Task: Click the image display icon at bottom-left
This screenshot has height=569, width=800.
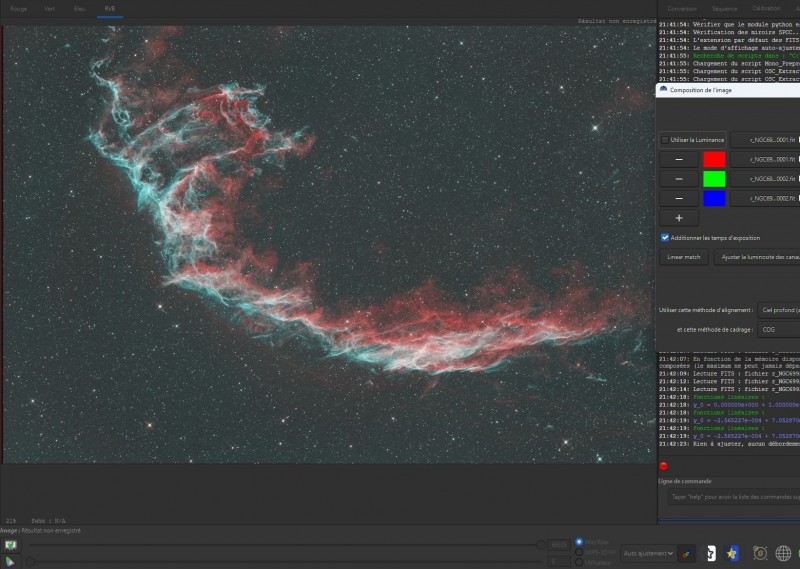Action: tap(10, 545)
